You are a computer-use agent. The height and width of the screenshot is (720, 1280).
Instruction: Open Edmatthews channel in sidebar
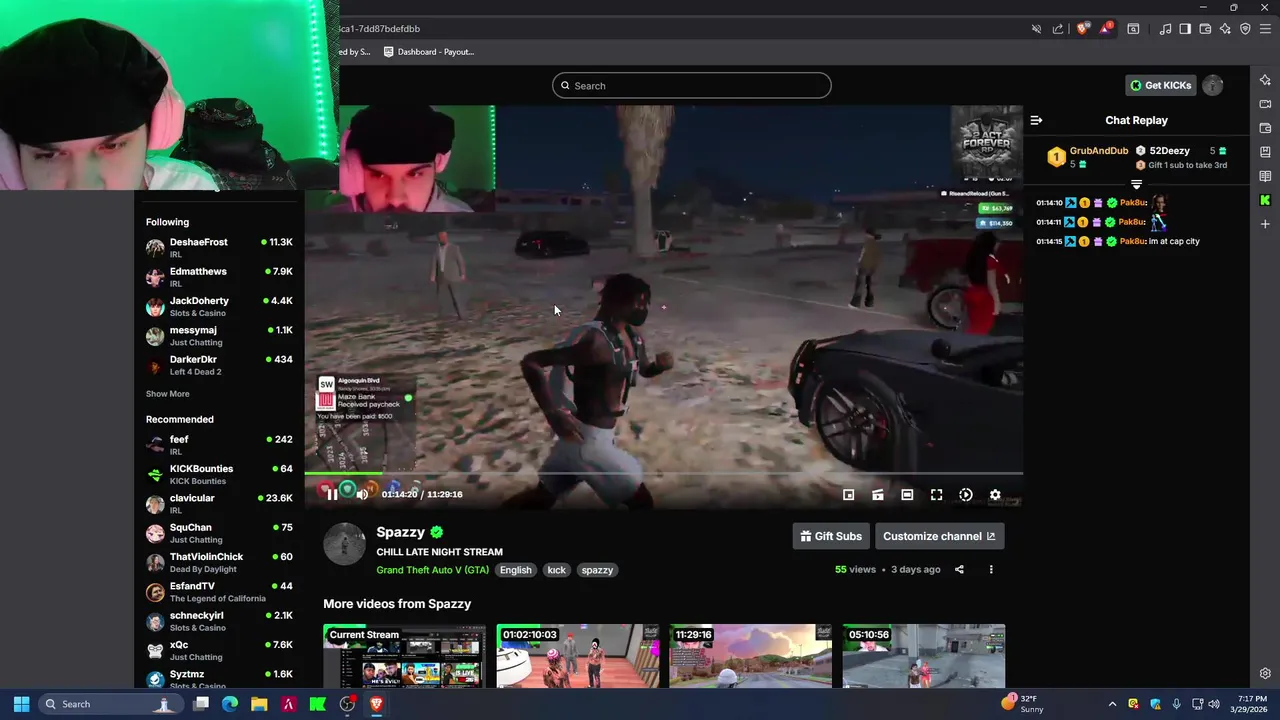click(219, 277)
